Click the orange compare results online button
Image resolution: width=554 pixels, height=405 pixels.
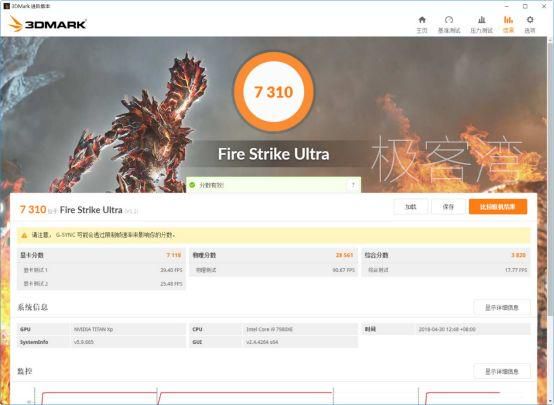pyautogui.click(x=498, y=207)
